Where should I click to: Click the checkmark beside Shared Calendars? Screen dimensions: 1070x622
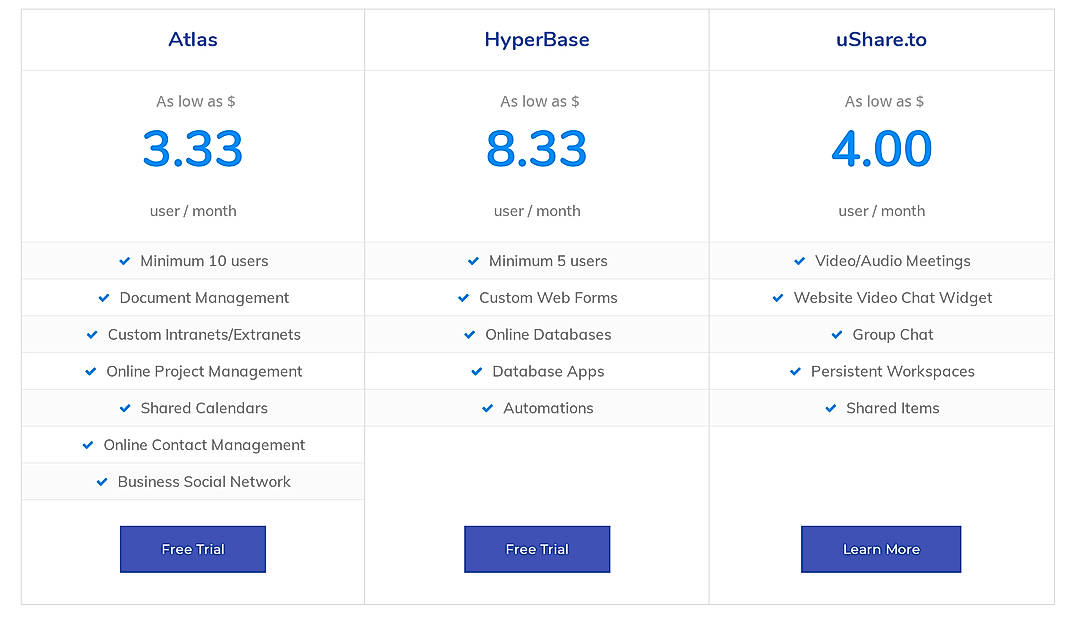(x=125, y=408)
